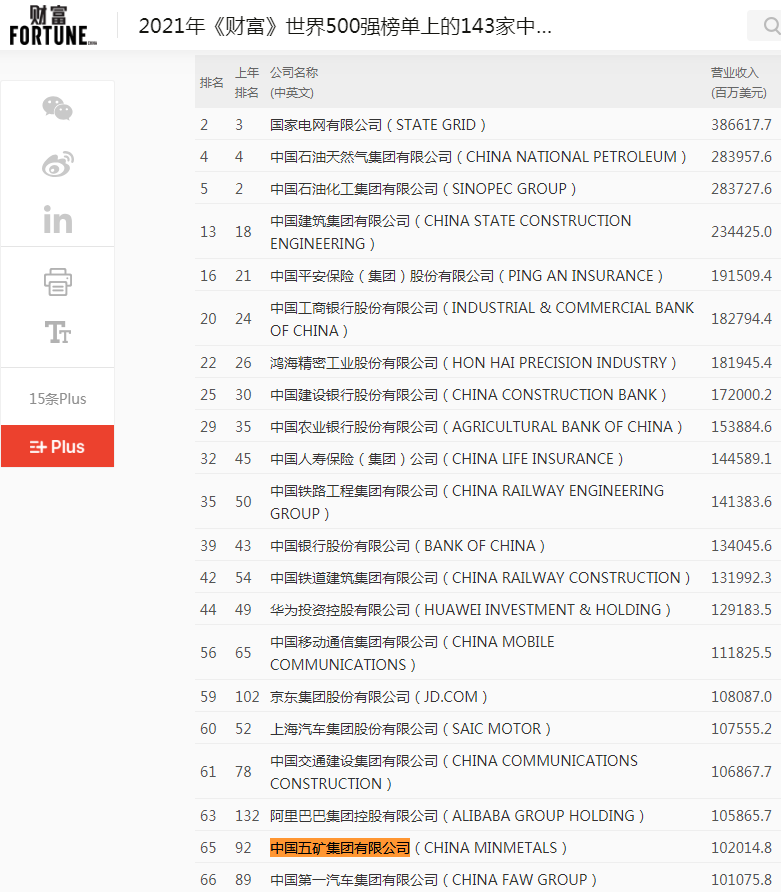
Task: Click revenue value 182794.4
Action: tap(741, 319)
